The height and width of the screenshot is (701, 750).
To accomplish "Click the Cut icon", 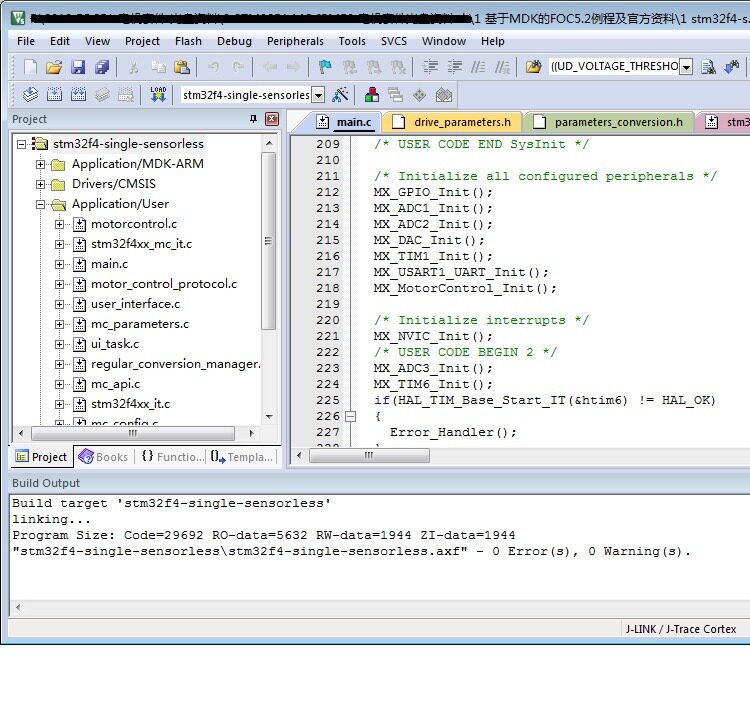I will coord(134,67).
